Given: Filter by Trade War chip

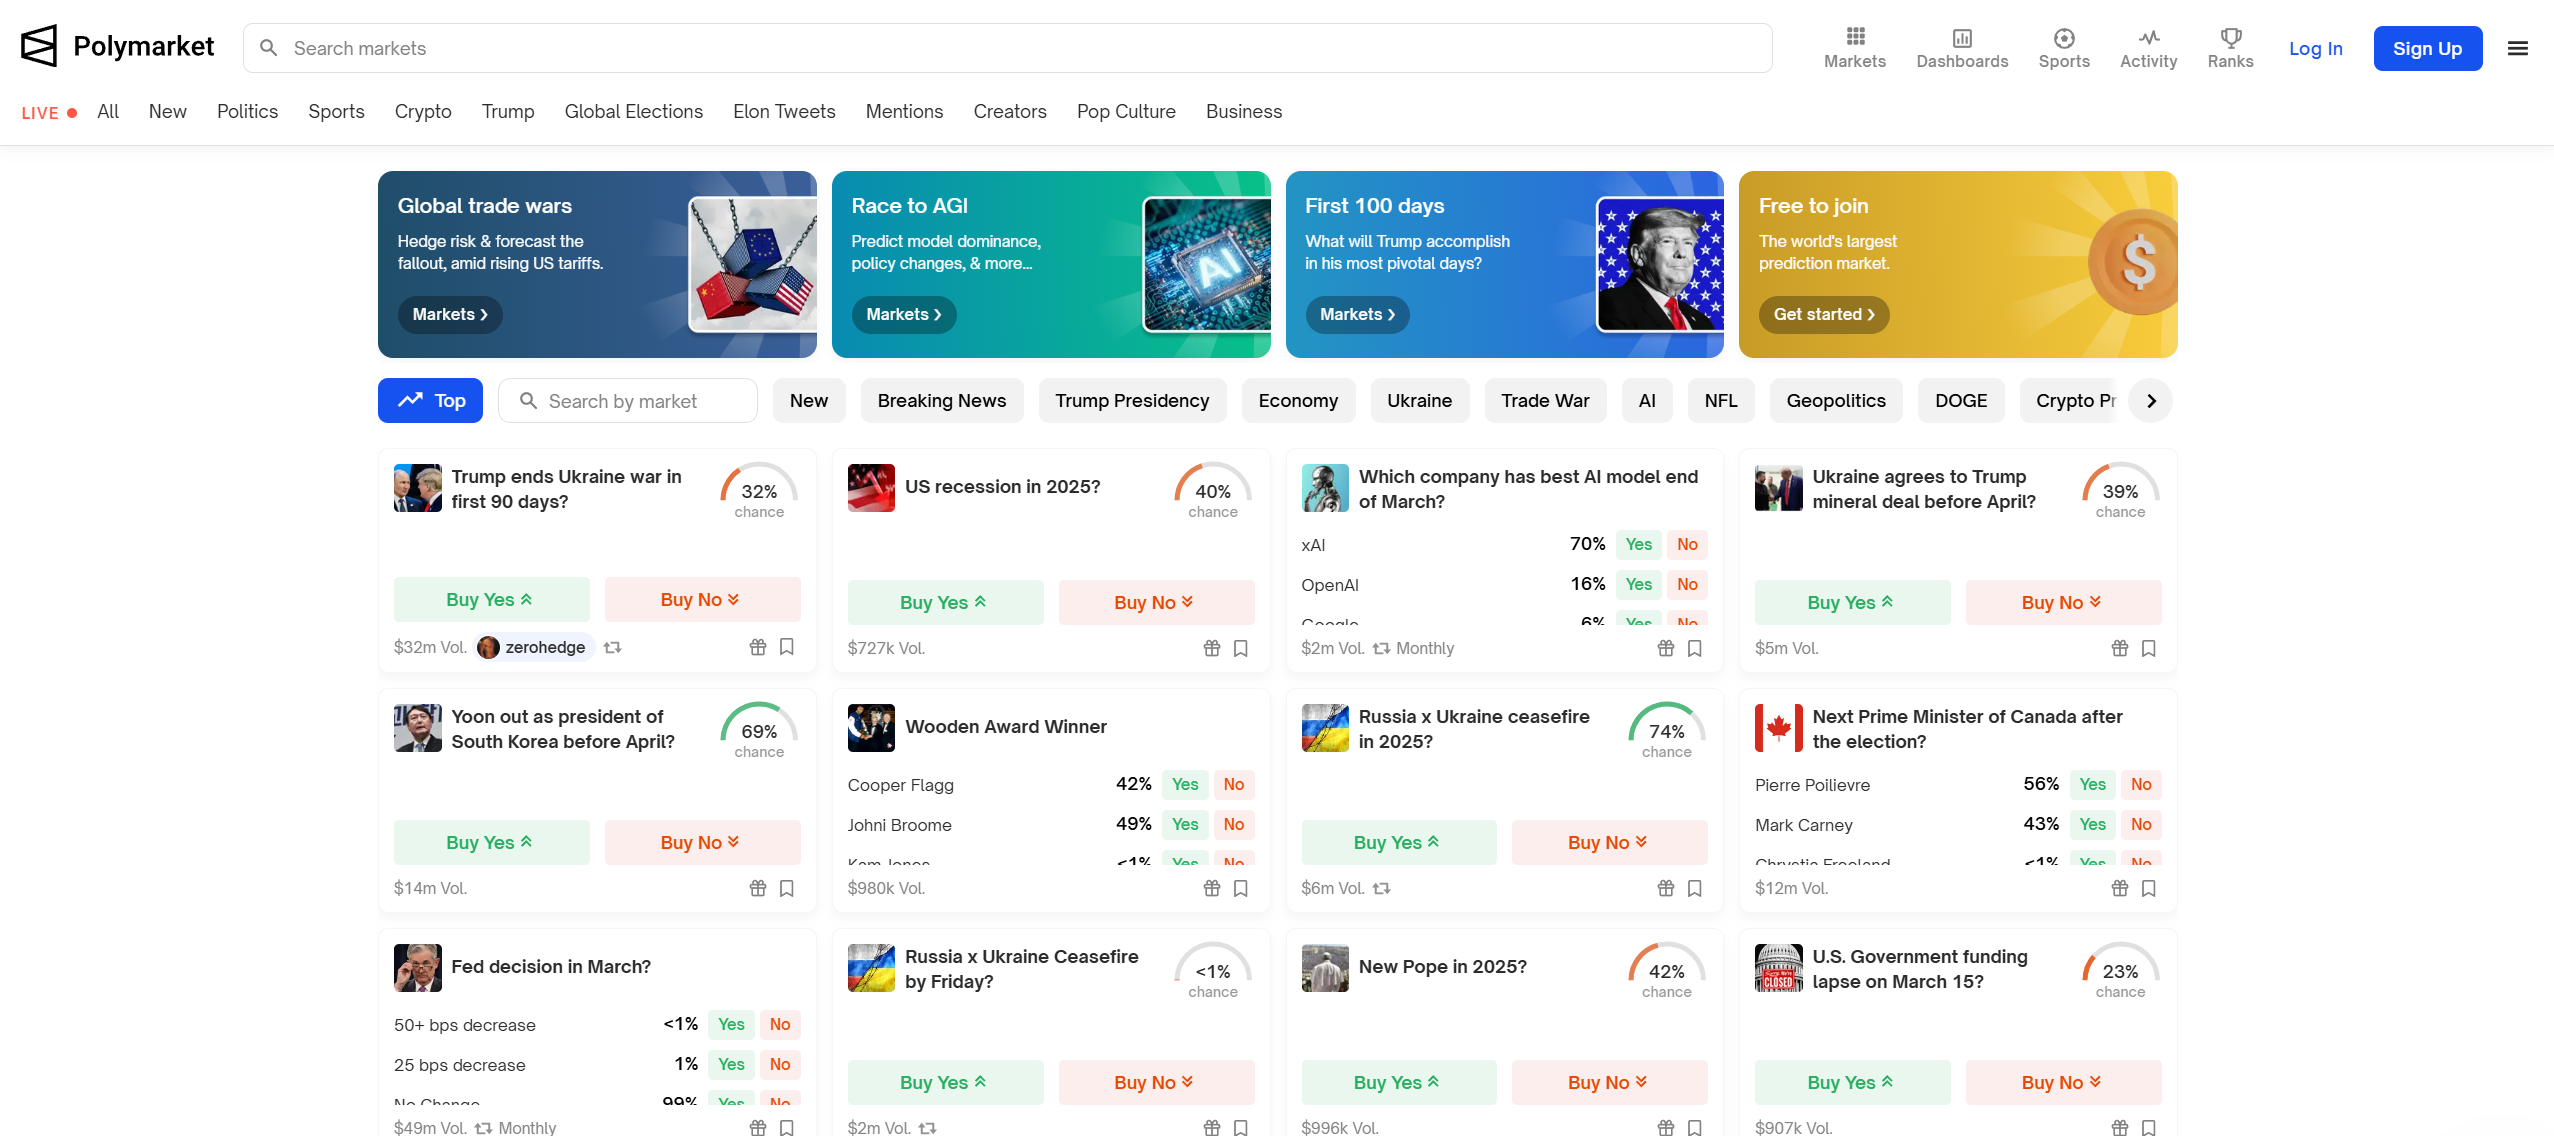Looking at the screenshot, I should tap(1545, 400).
